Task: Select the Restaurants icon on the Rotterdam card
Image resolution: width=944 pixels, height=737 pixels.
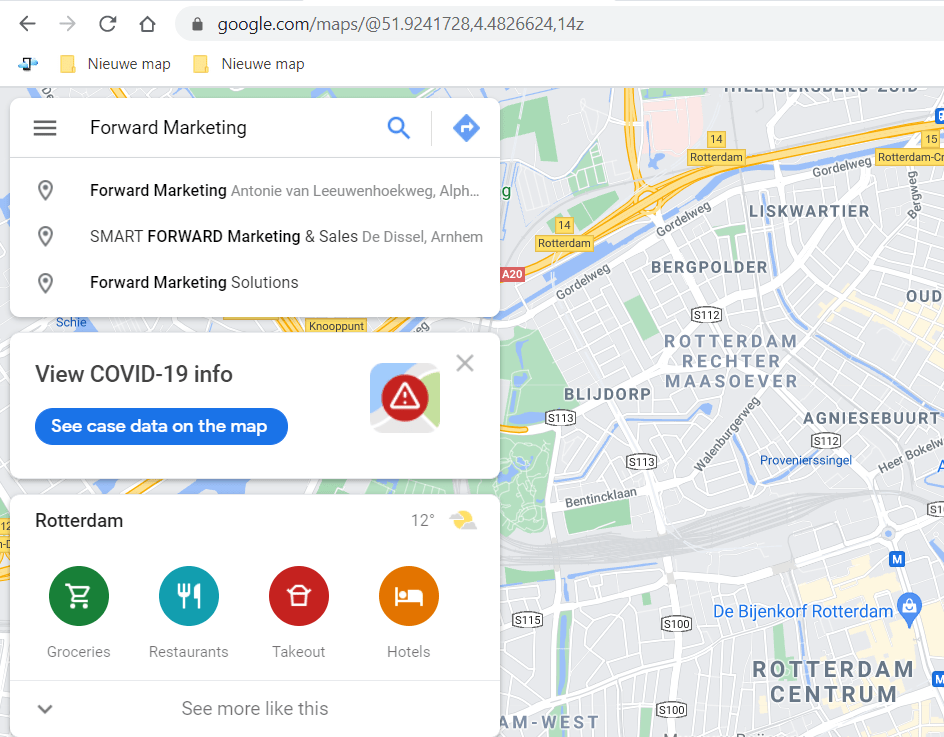Action: coord(188,595)
